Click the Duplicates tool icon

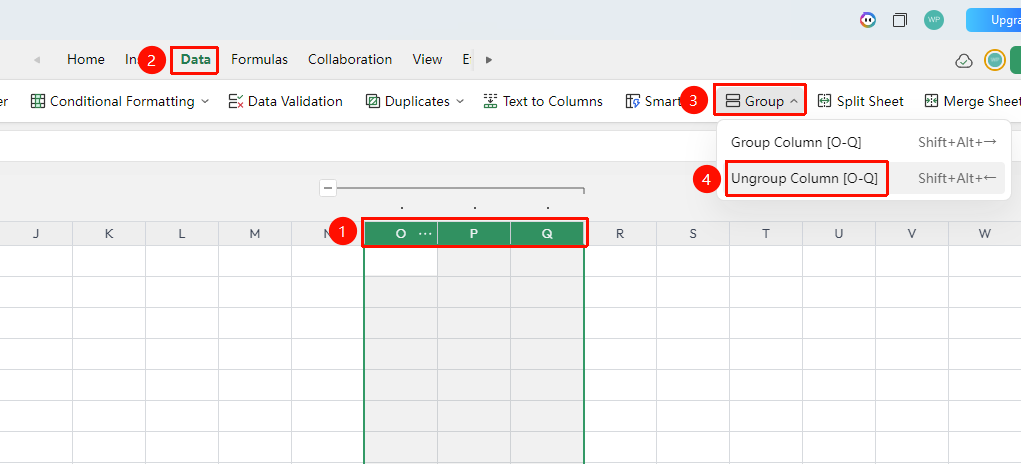pyautogui.click(x=372, y=101)
